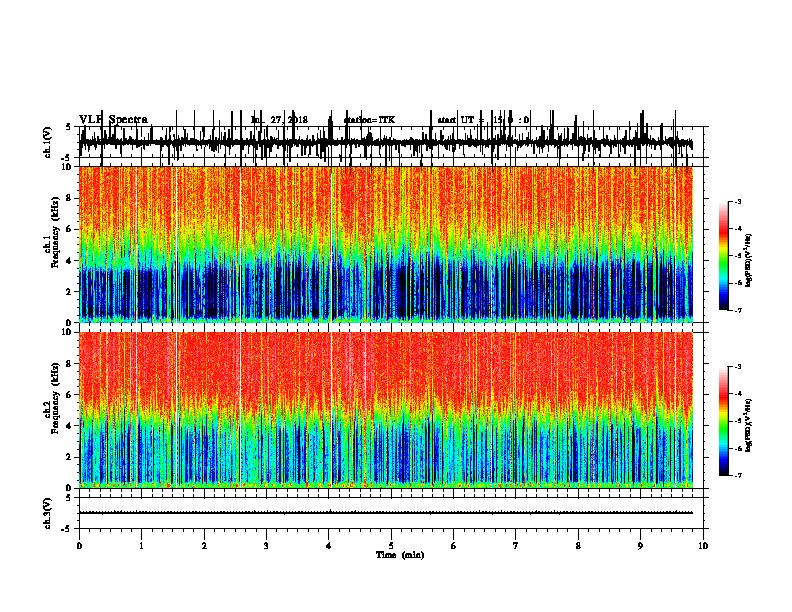Click the "-5" volt tick on ch.3(V) axis
This screenshot has width=792, height=612.
(67, 529)
